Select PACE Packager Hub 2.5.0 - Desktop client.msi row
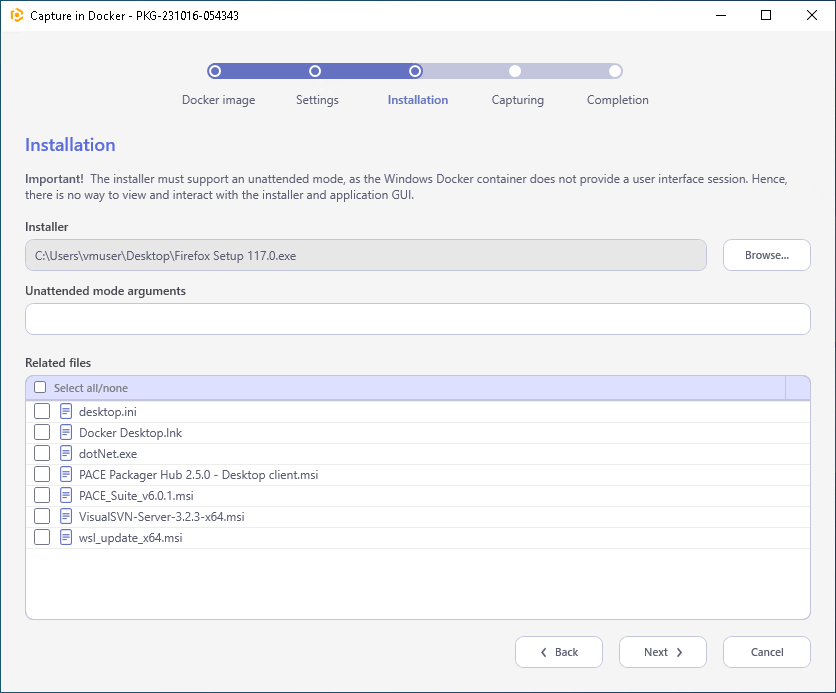 (x=417, y=474)
